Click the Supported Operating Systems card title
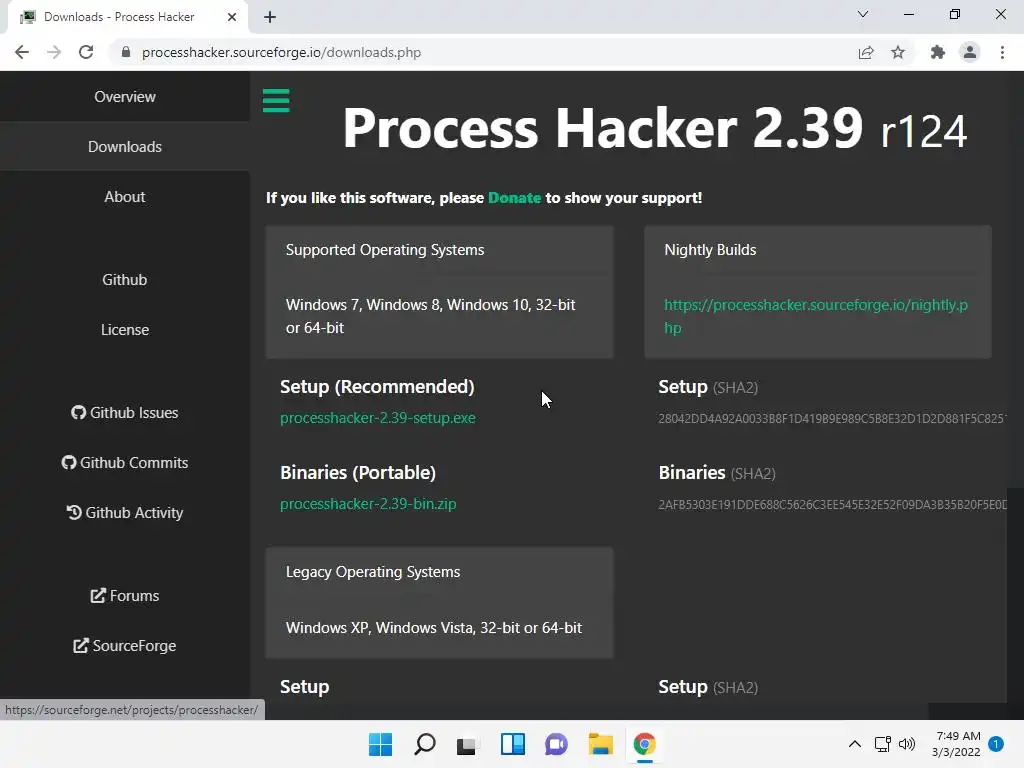Viewport: 1024px width, 768px height. [385, 250]
